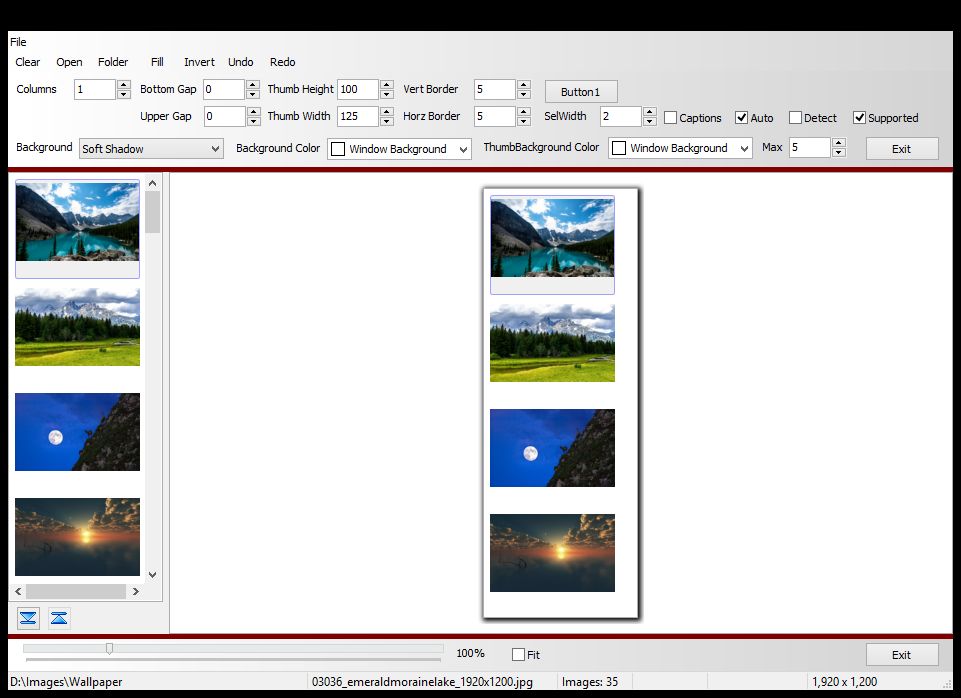Image resolution: width=961 pixels, height=698 pixels.
Task: Click the Button1 button
Action: (580, 92)
